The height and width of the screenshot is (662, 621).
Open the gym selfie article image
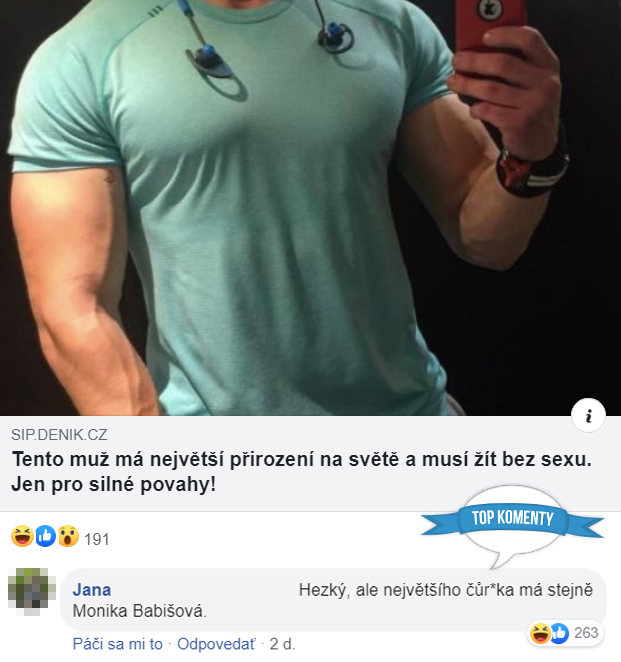tap(310, 208)
